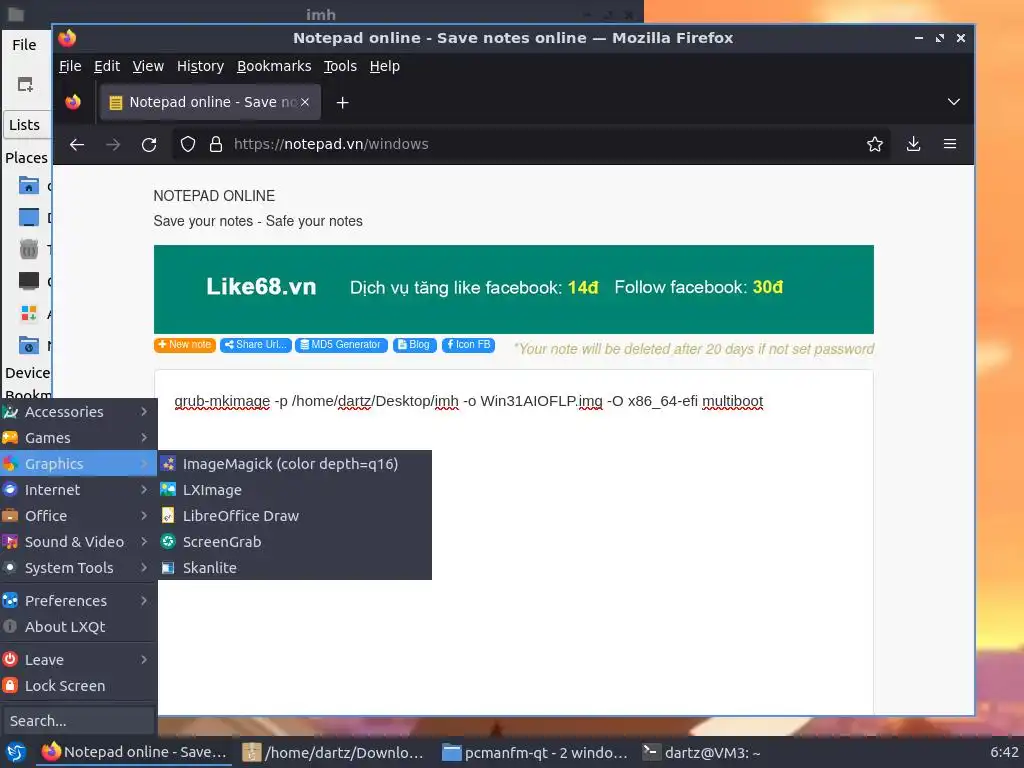Open the Bookmarks menu

point(274,67)
